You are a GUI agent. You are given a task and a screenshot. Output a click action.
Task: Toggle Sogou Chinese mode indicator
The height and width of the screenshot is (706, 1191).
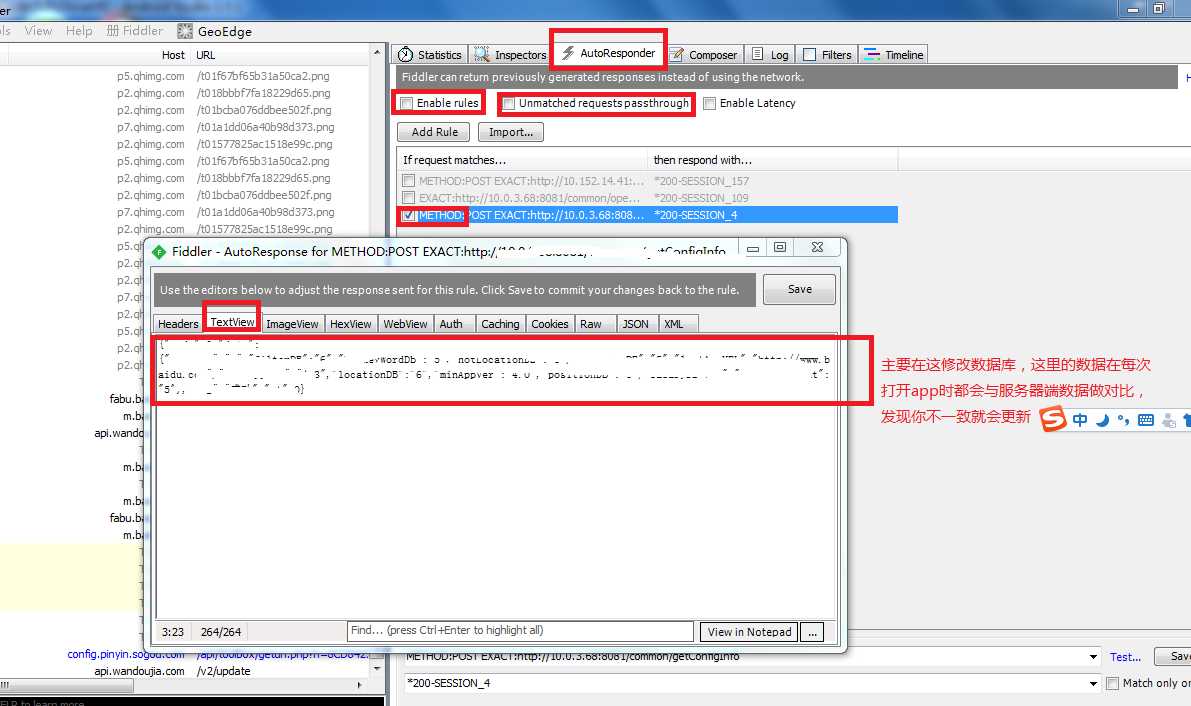1080,420
